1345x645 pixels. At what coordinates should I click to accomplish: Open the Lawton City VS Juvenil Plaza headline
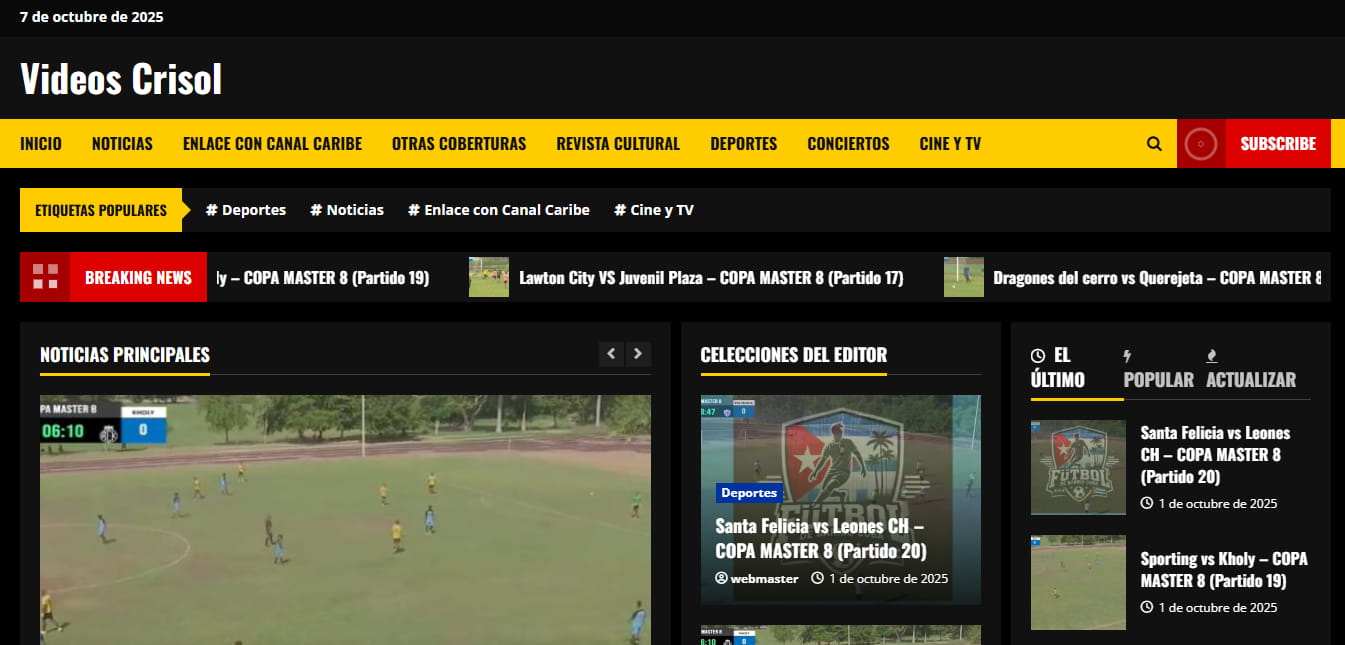[710, 278]
